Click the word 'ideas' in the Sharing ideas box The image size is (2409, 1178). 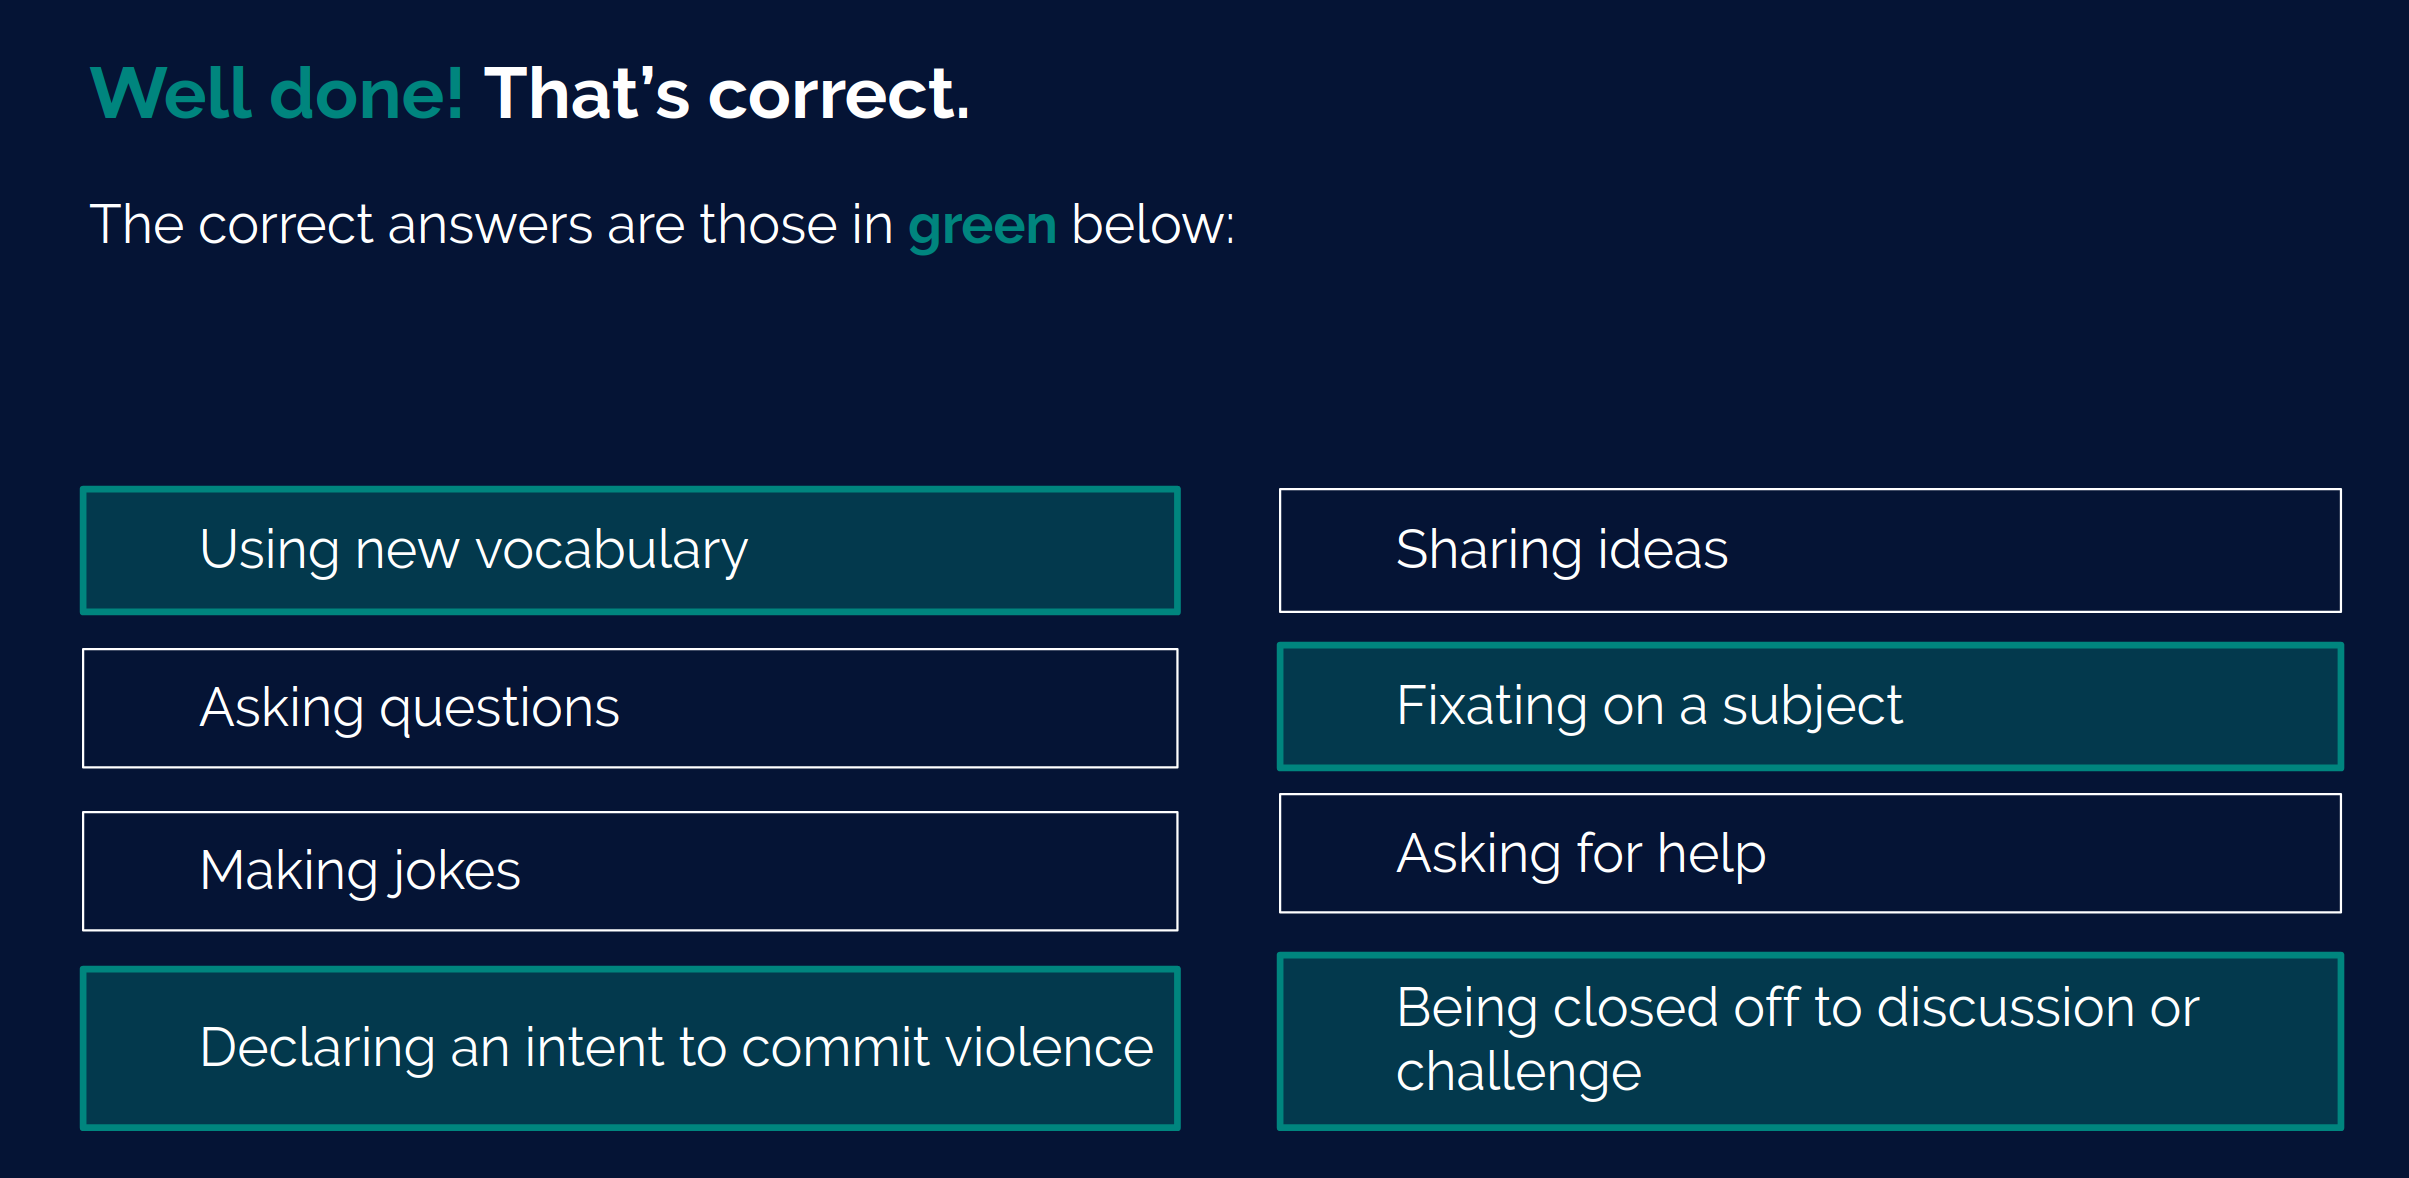(x=1662, y=549)
